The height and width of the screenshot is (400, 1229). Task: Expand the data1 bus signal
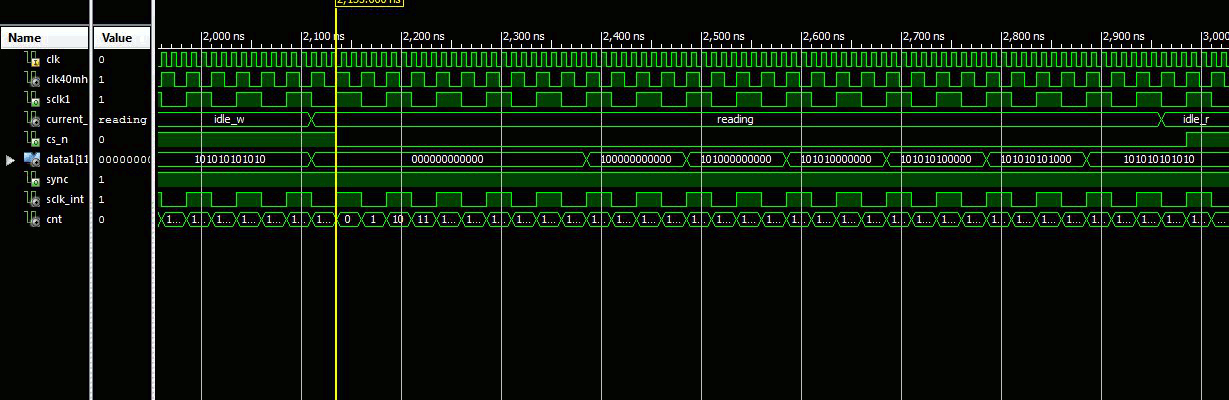pos(11,160)
